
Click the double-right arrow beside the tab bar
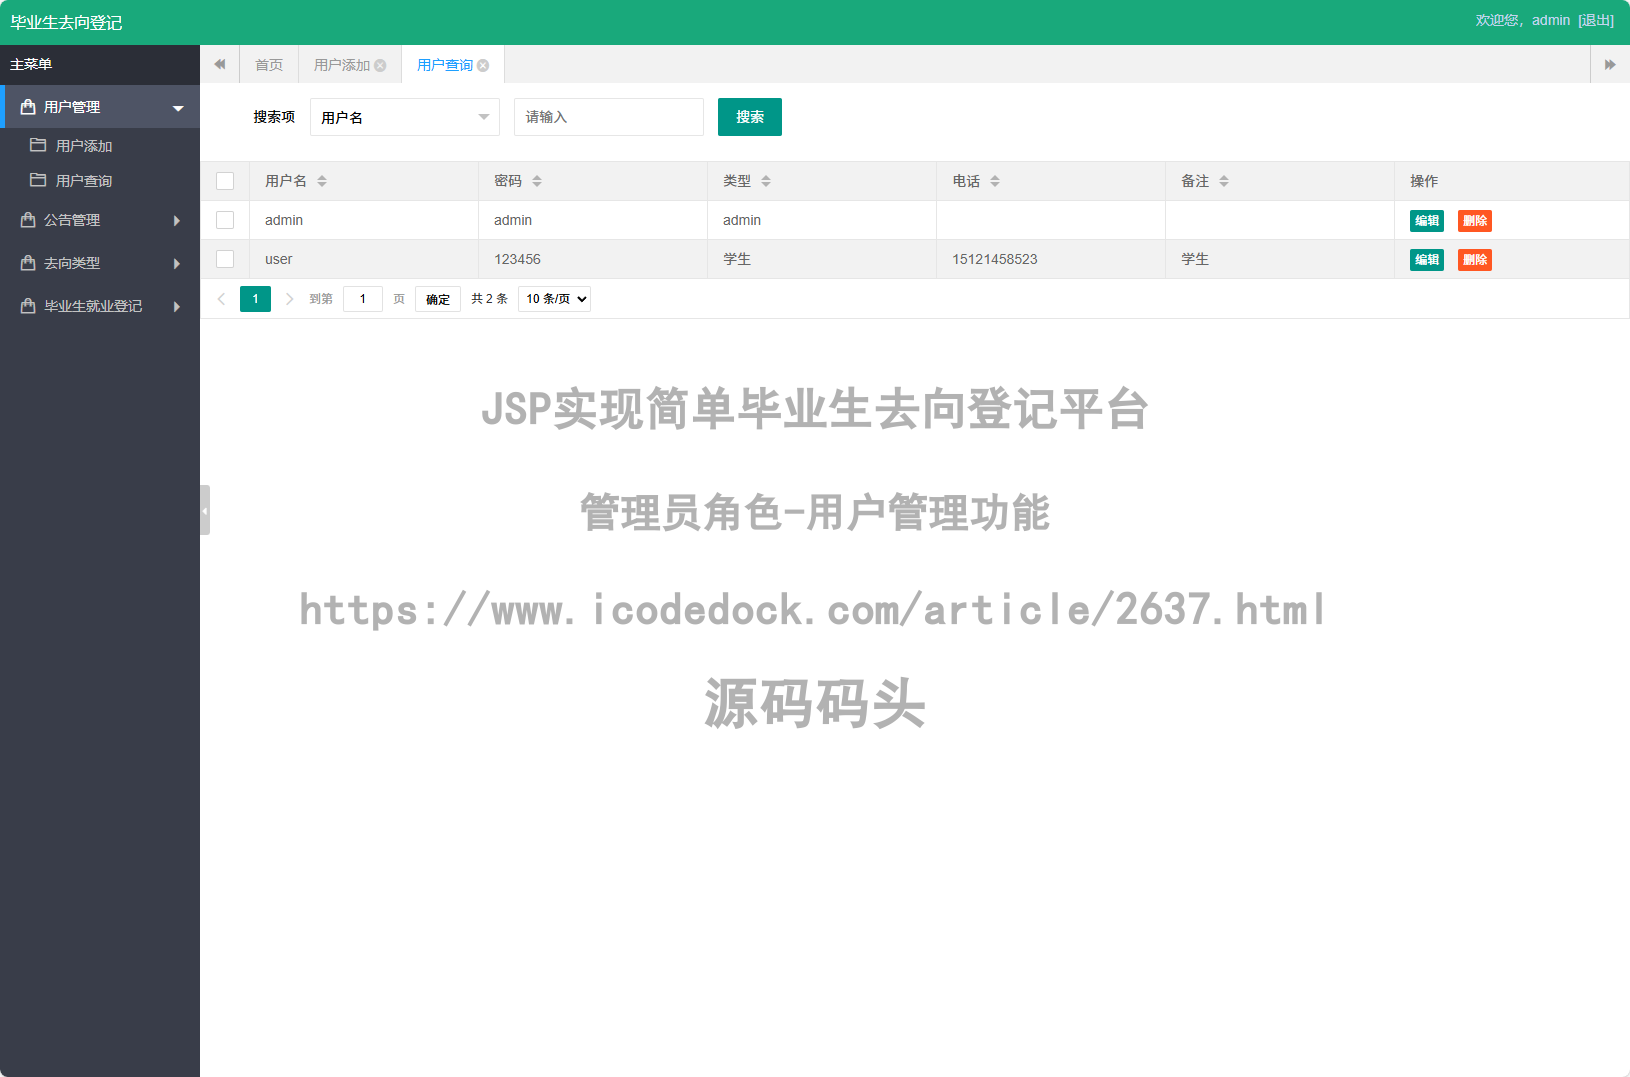click(x=1610, y=64)
